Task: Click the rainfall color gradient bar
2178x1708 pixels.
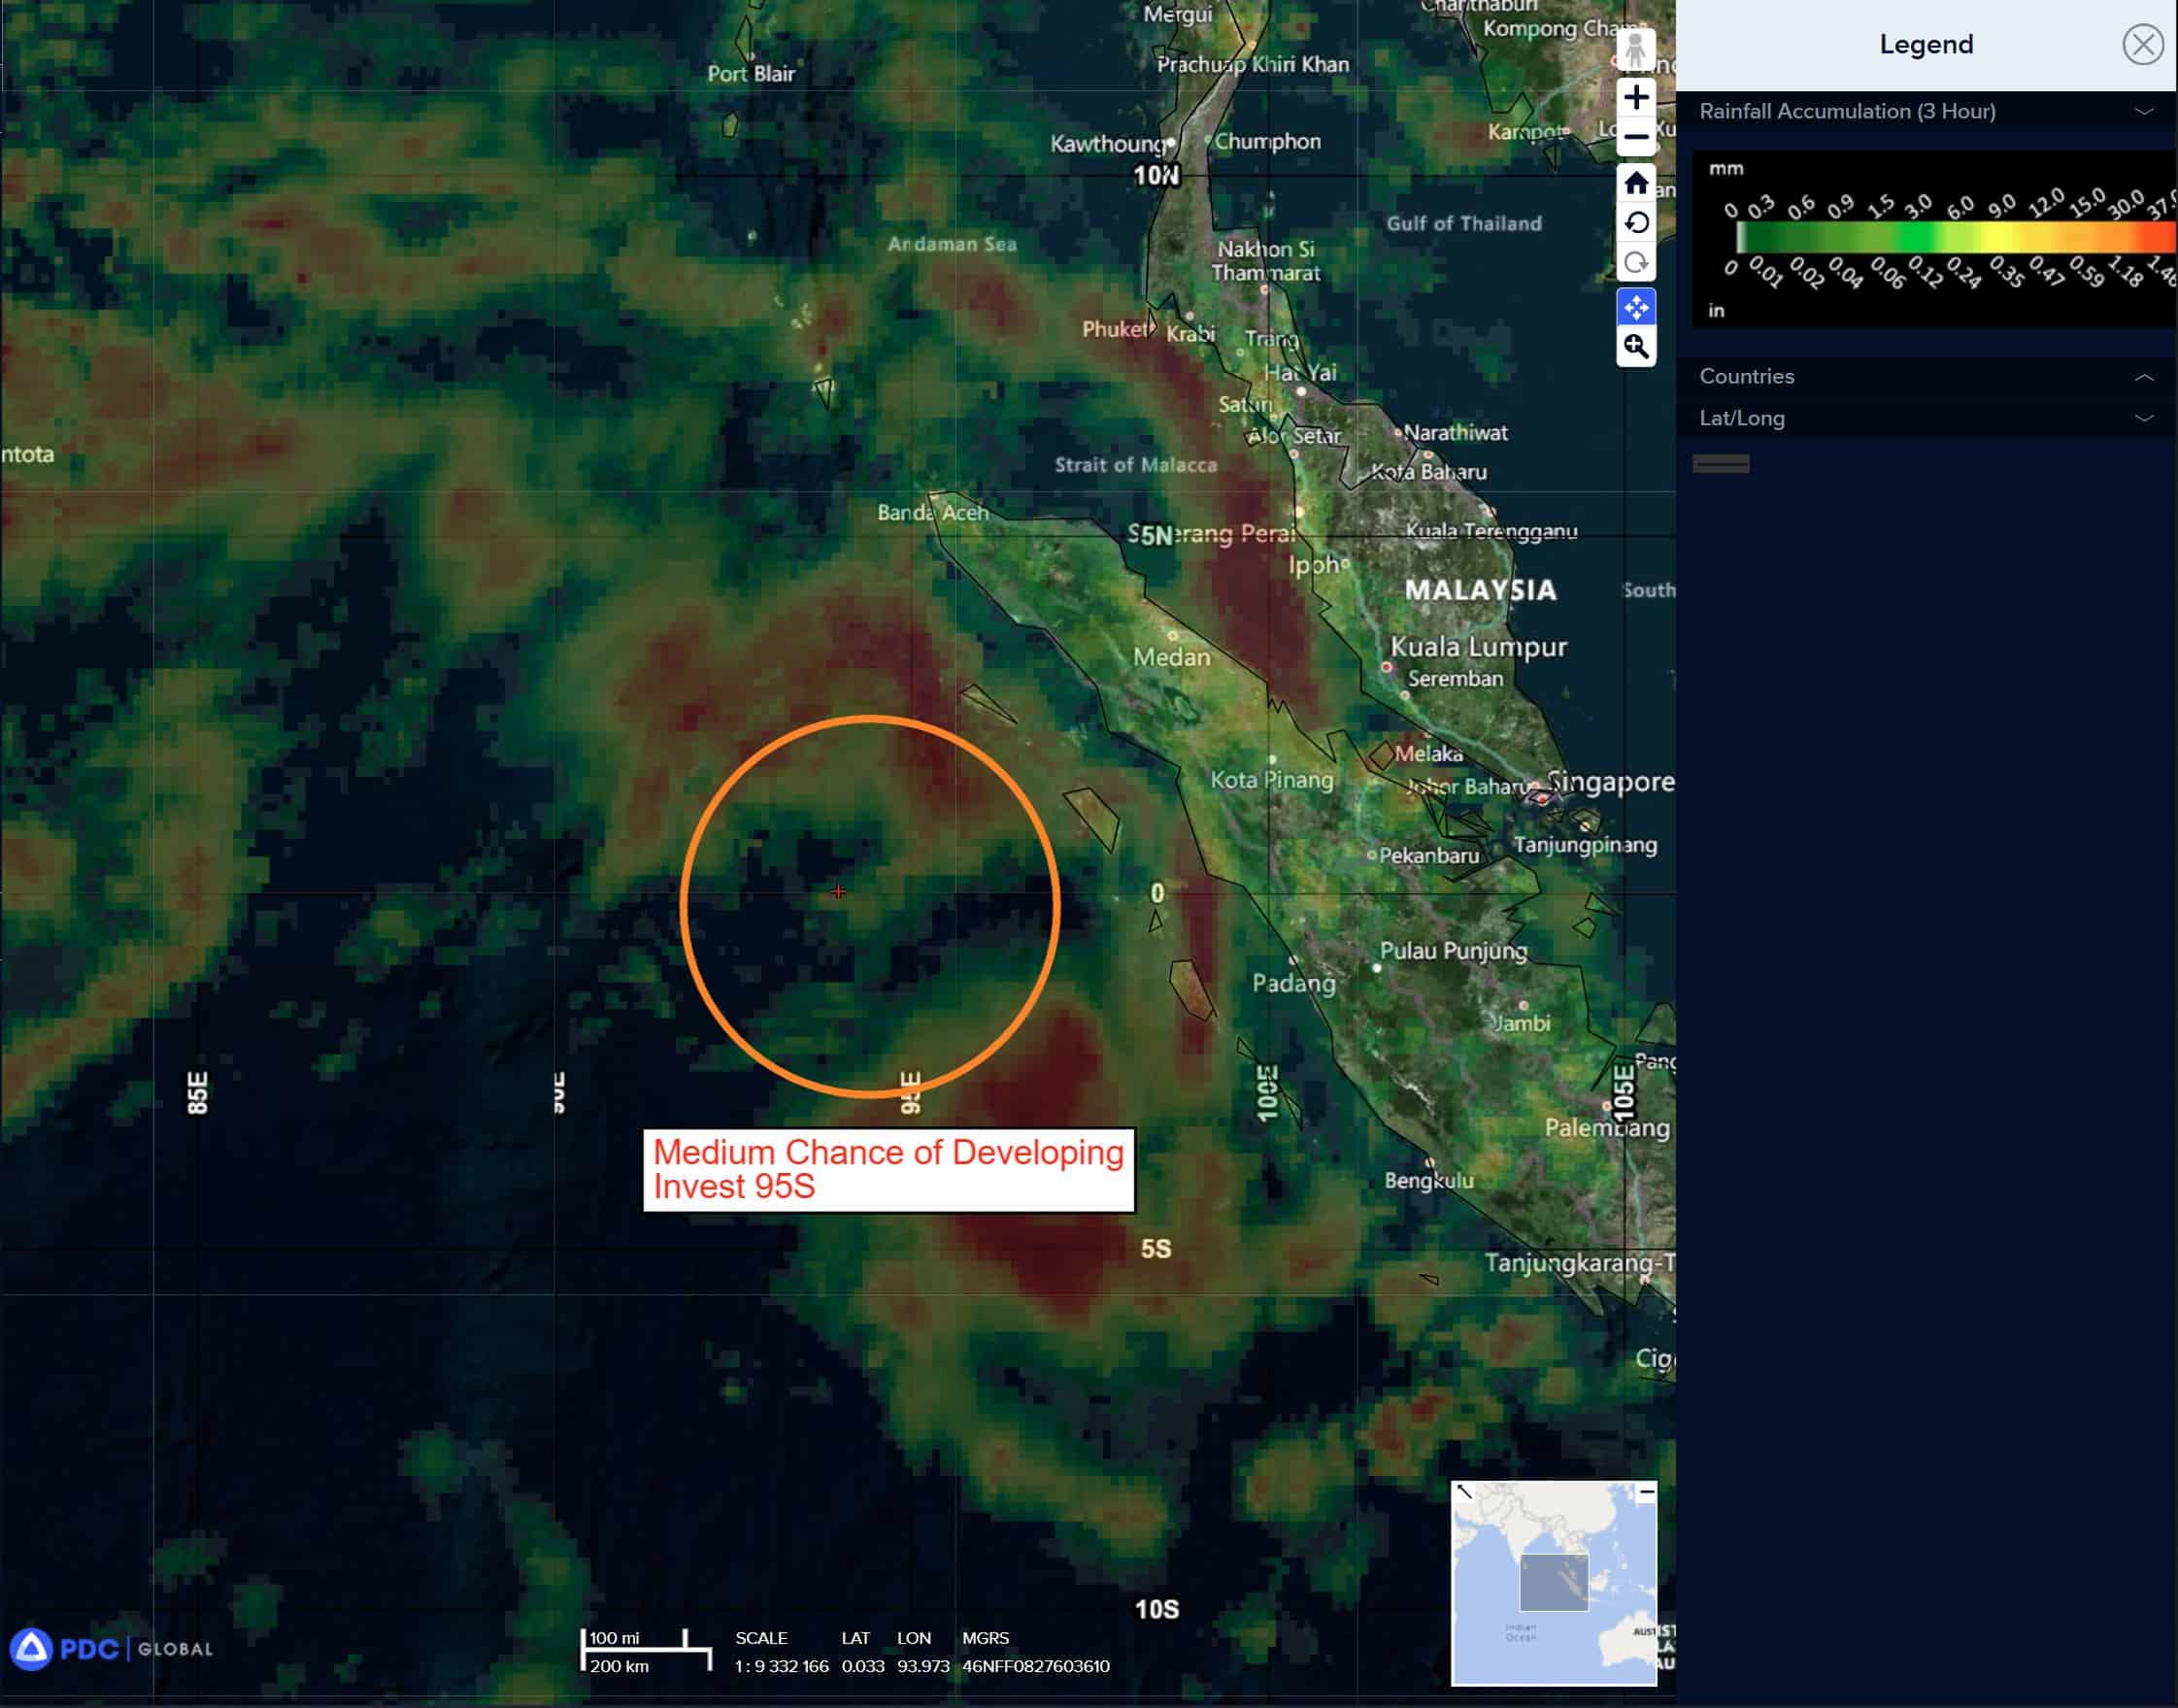Action: pos(1955,238)
